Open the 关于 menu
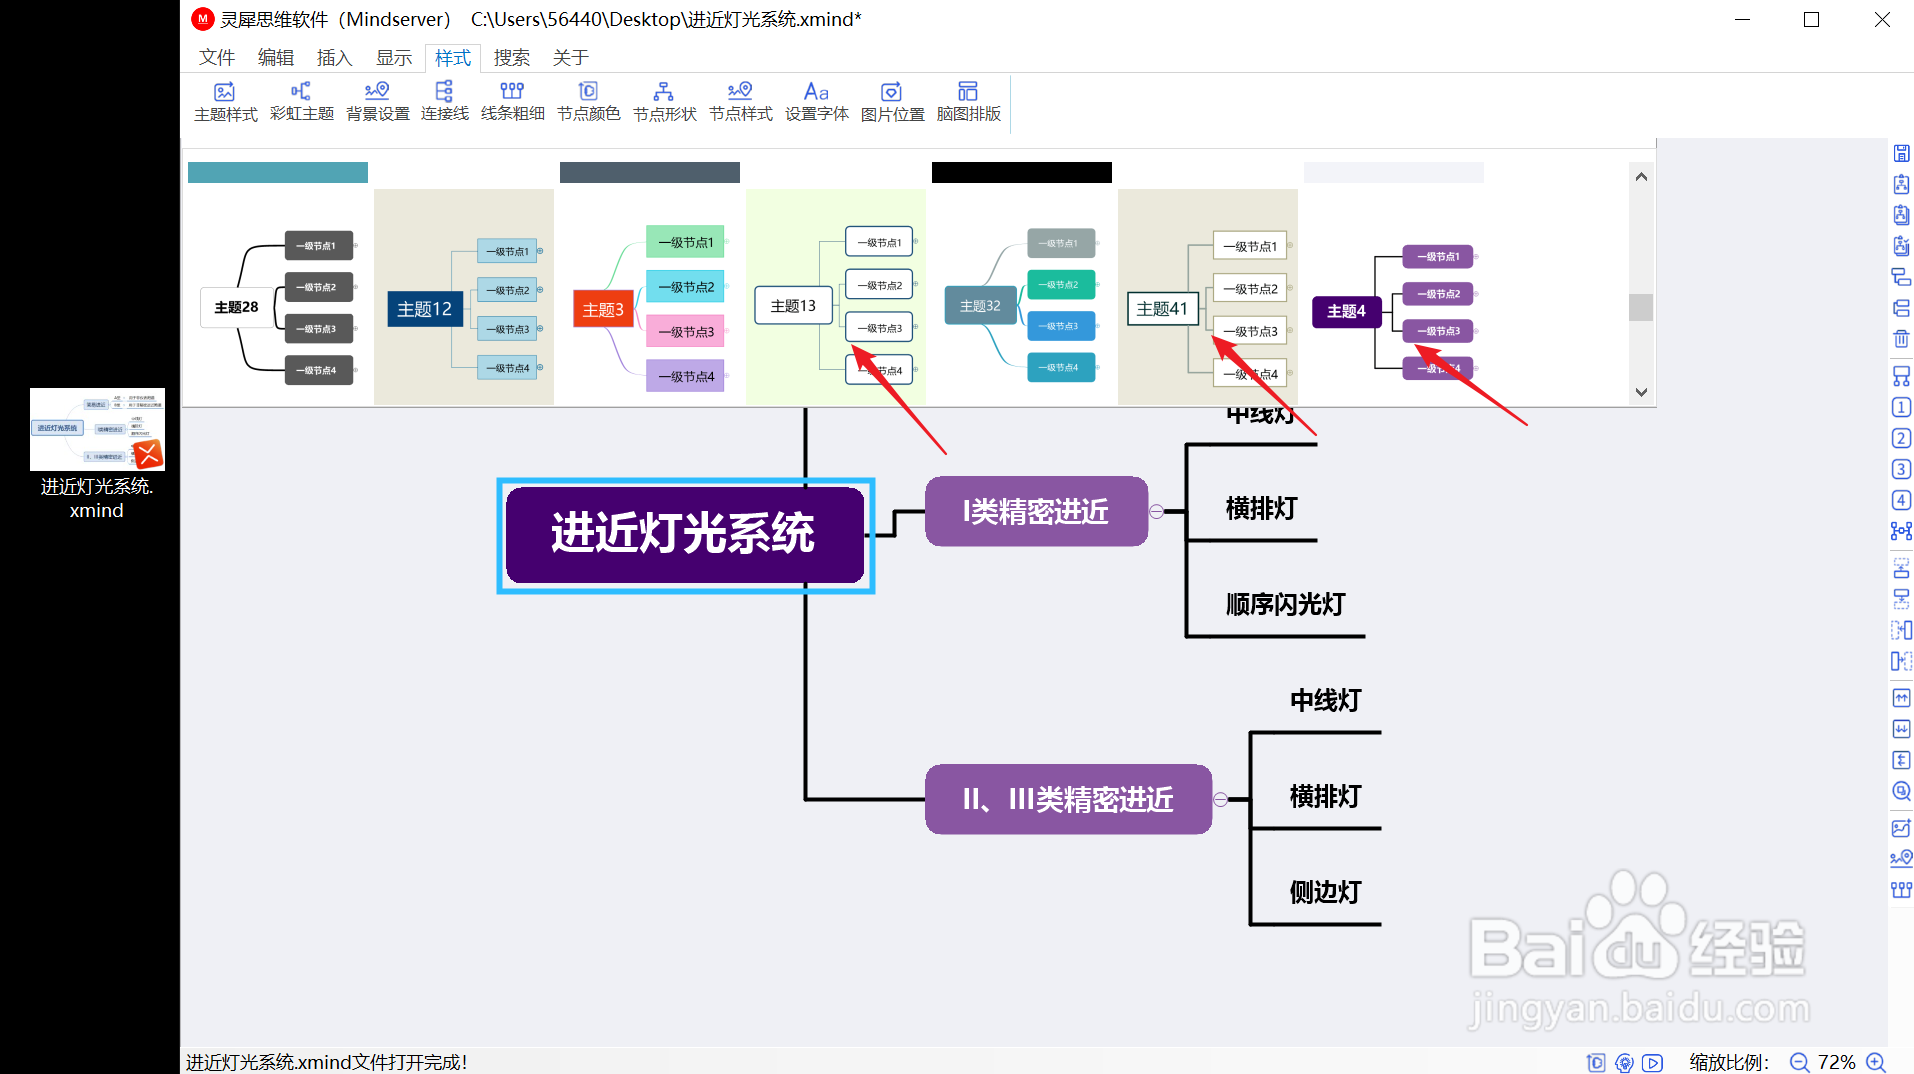The image size is (1914, 1074). (571, 58)
